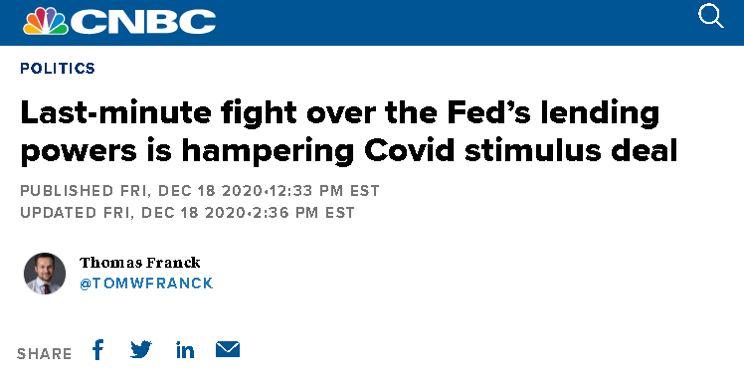Click the word "hampering" in headline
The height and width of the screenshot is (383, 744).
point(268,151)
